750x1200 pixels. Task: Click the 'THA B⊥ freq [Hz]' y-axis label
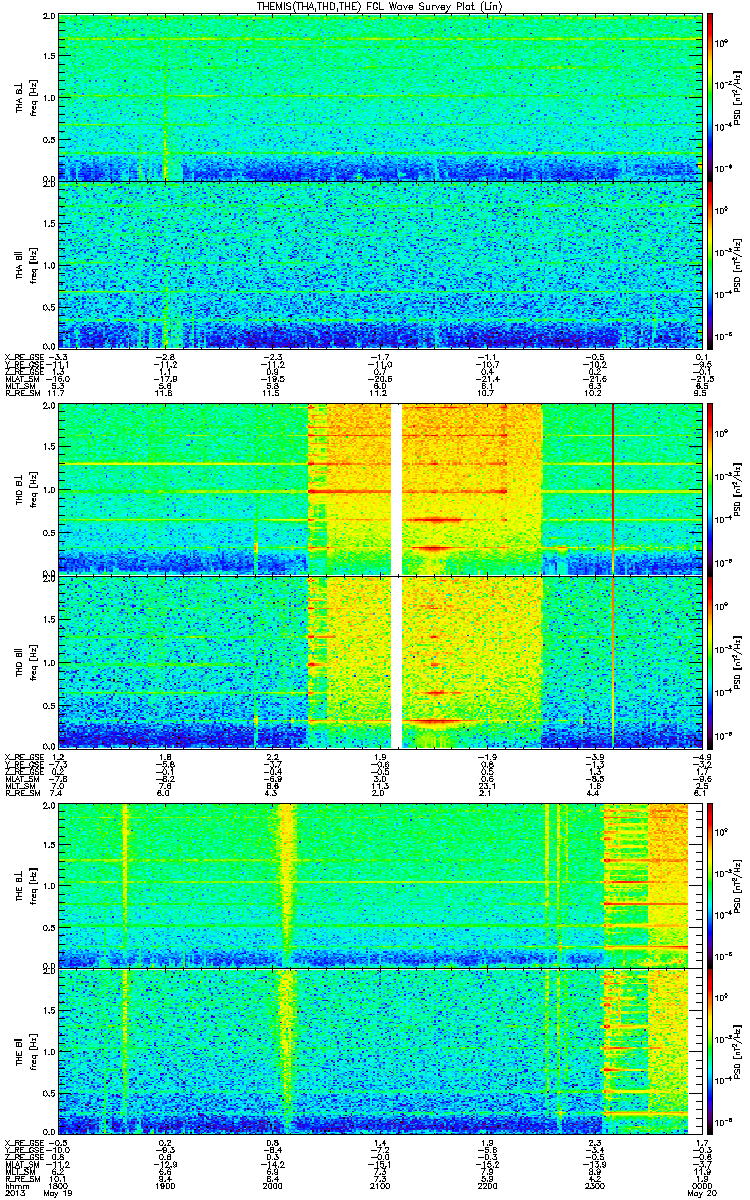(25, 97)
